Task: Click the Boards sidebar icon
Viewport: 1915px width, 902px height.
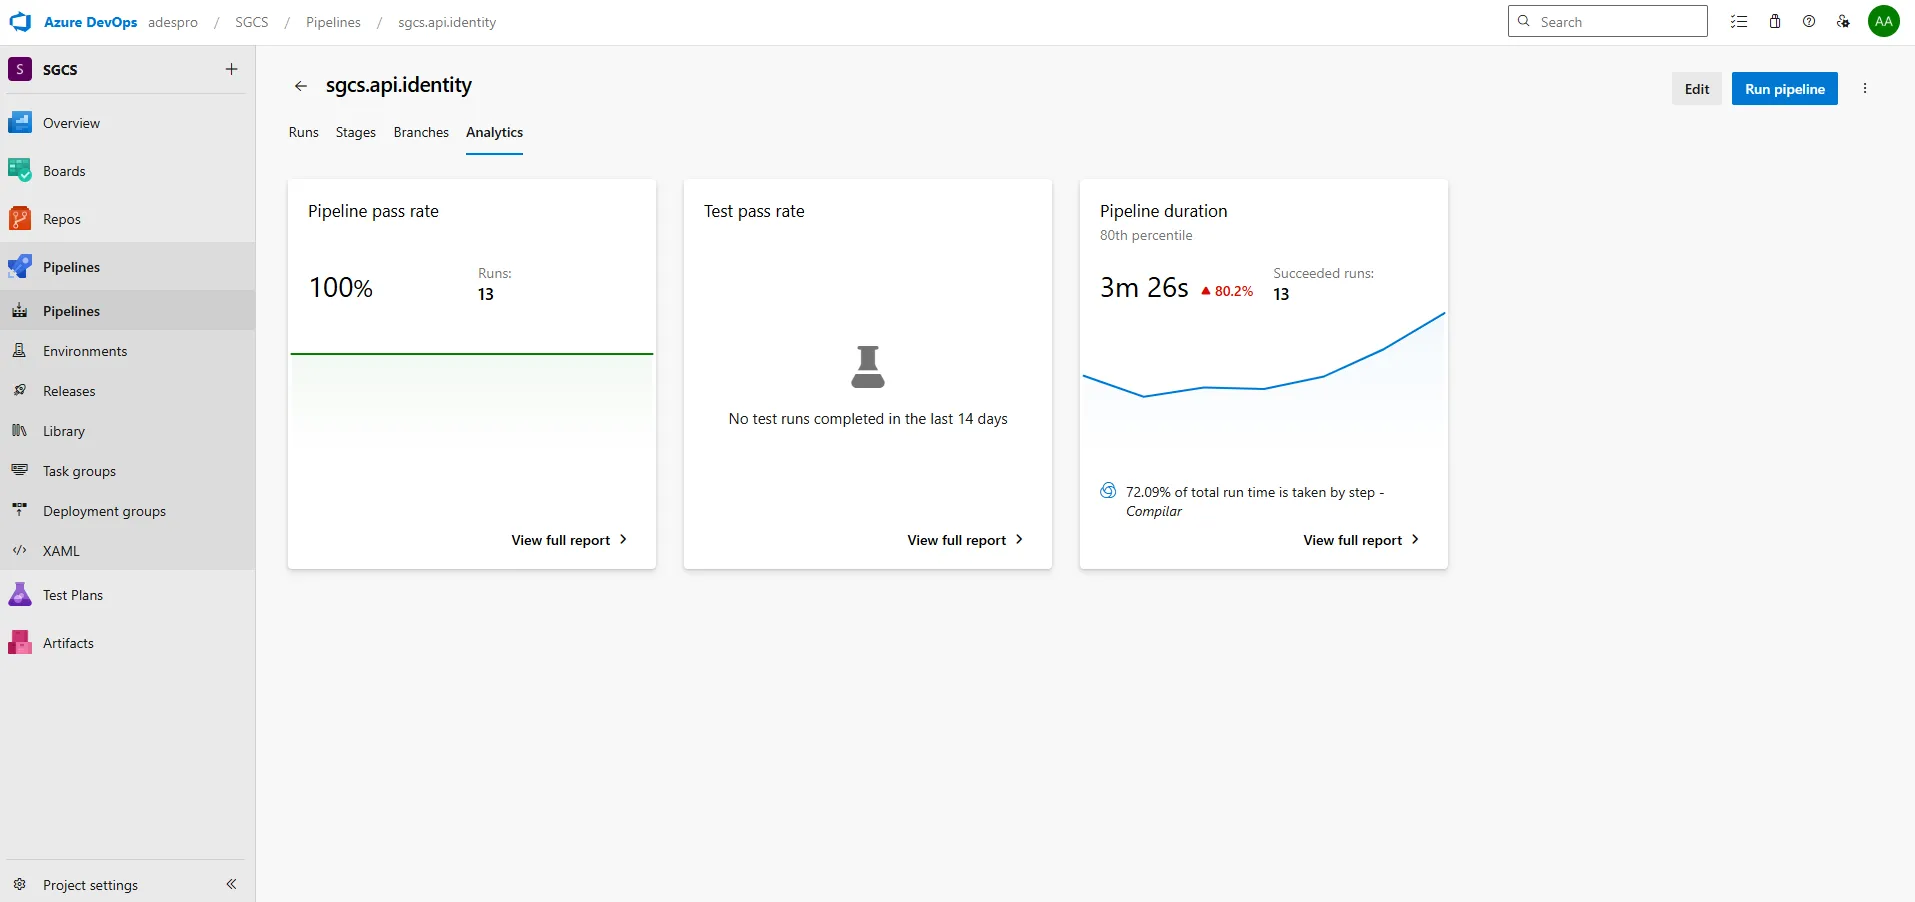Action: [x=20, y=171]
